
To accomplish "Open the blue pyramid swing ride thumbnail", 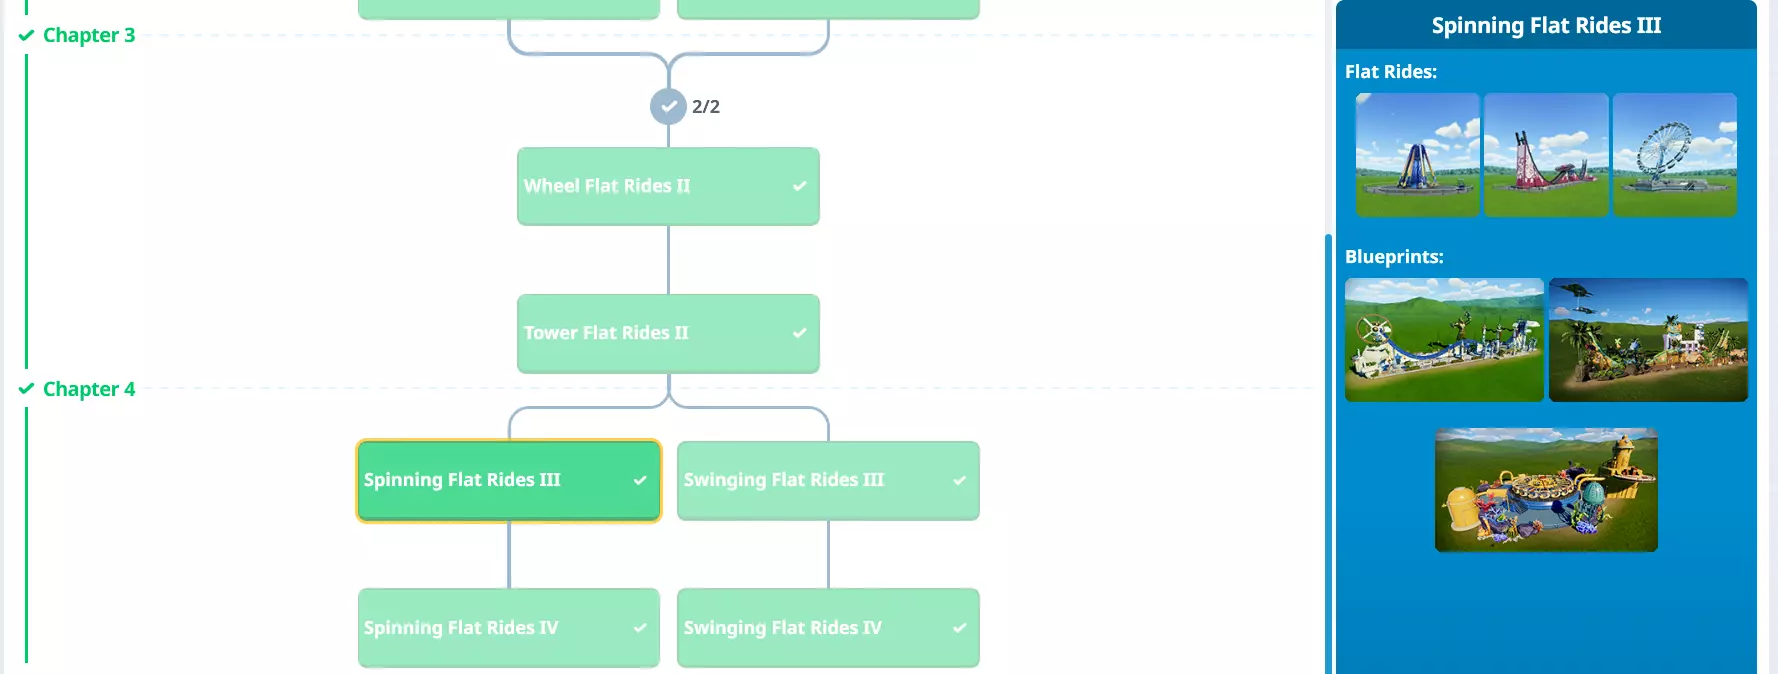I will [1417, 155].
